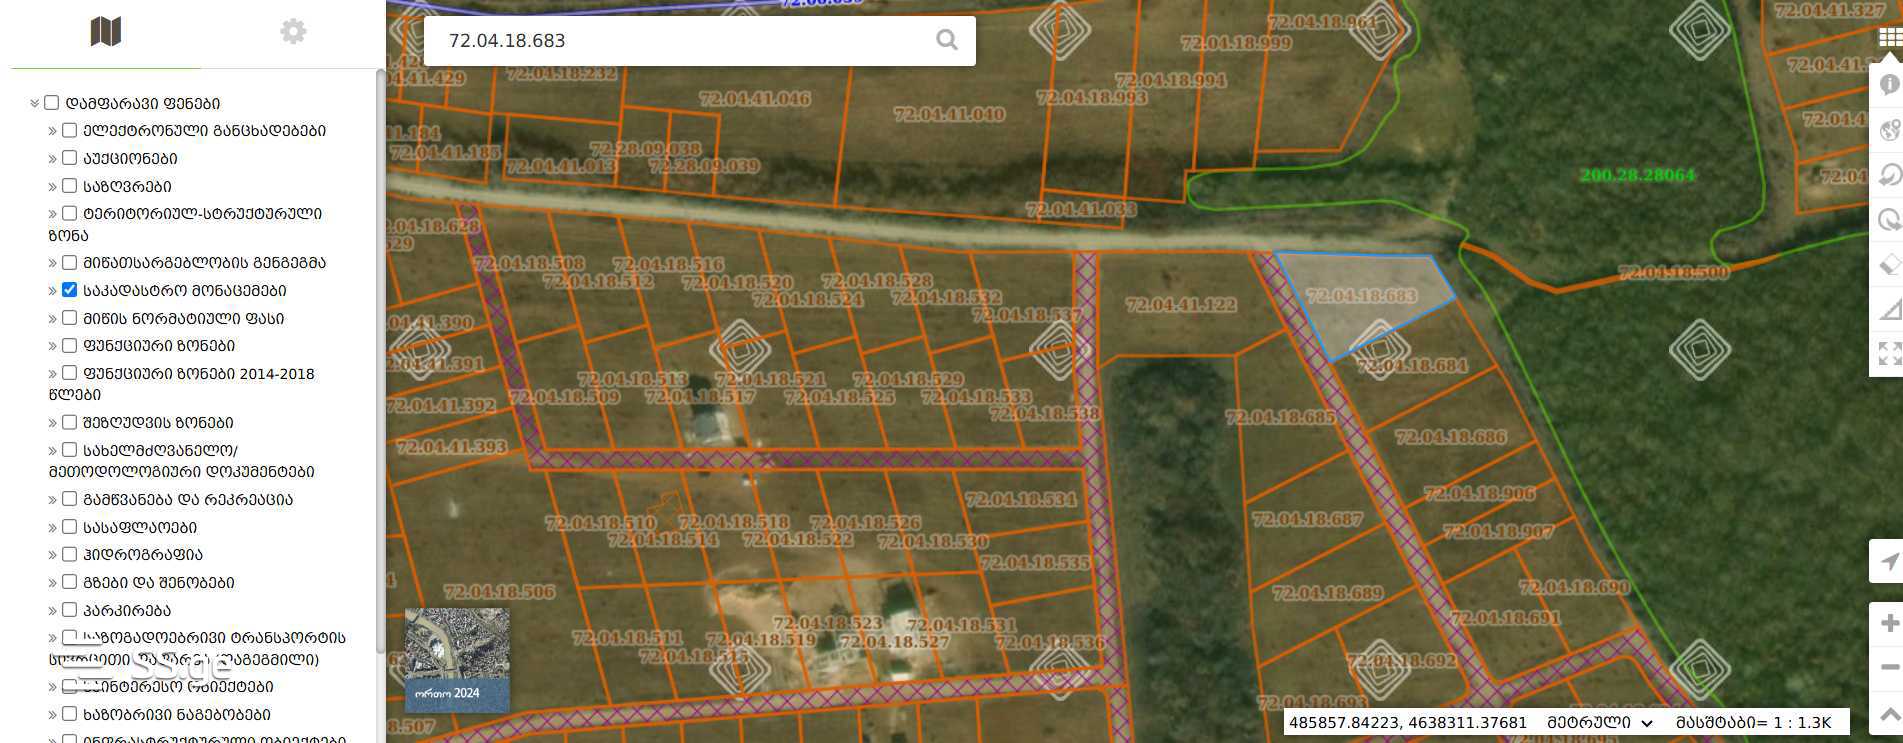Zoom out with minus button
1903x743 pixels.
pos(1889,667)
